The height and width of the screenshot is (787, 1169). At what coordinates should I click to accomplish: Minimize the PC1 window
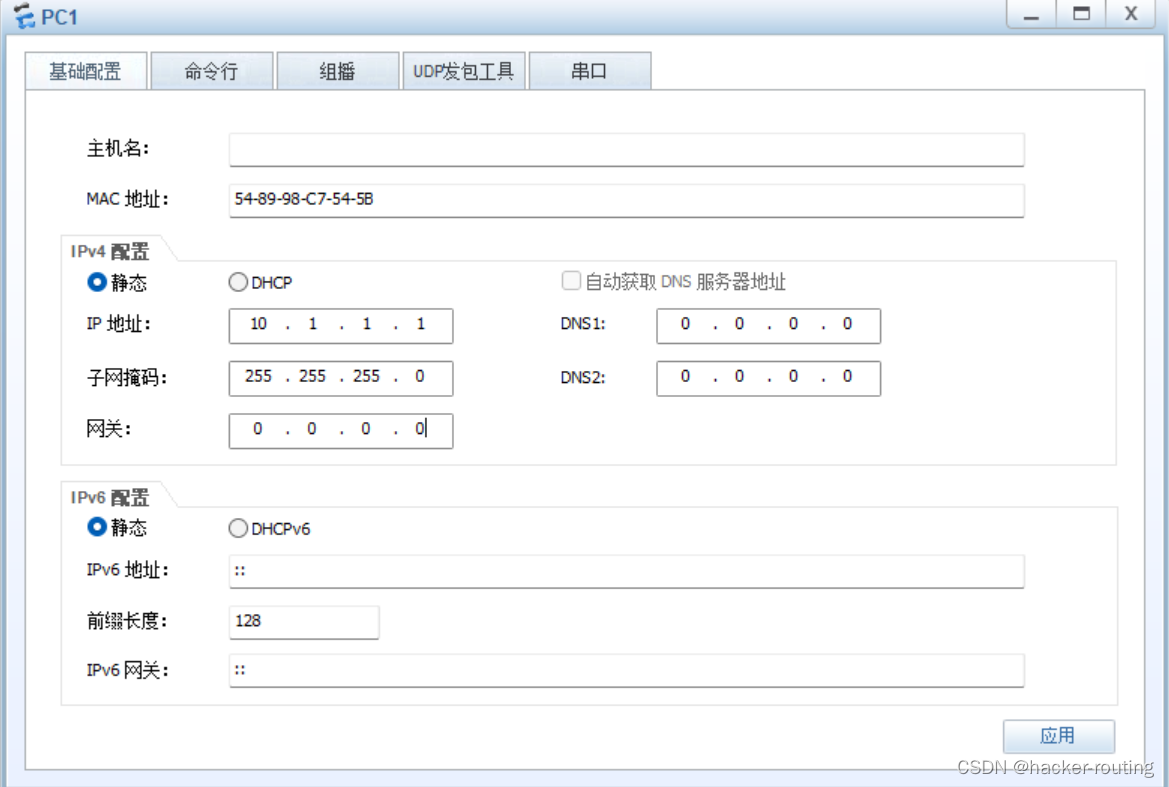tap(1031, 14)
